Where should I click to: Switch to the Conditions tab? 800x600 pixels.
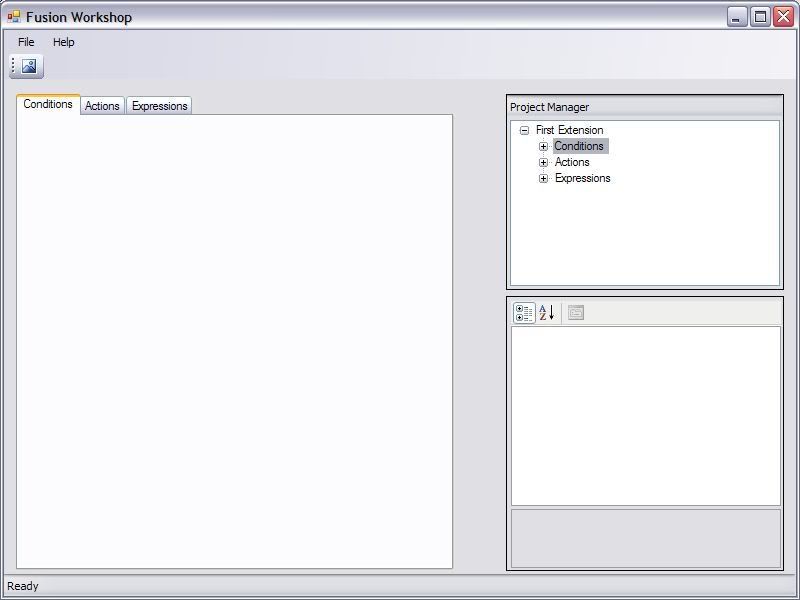pyautogui.click(x=48, y=104)
